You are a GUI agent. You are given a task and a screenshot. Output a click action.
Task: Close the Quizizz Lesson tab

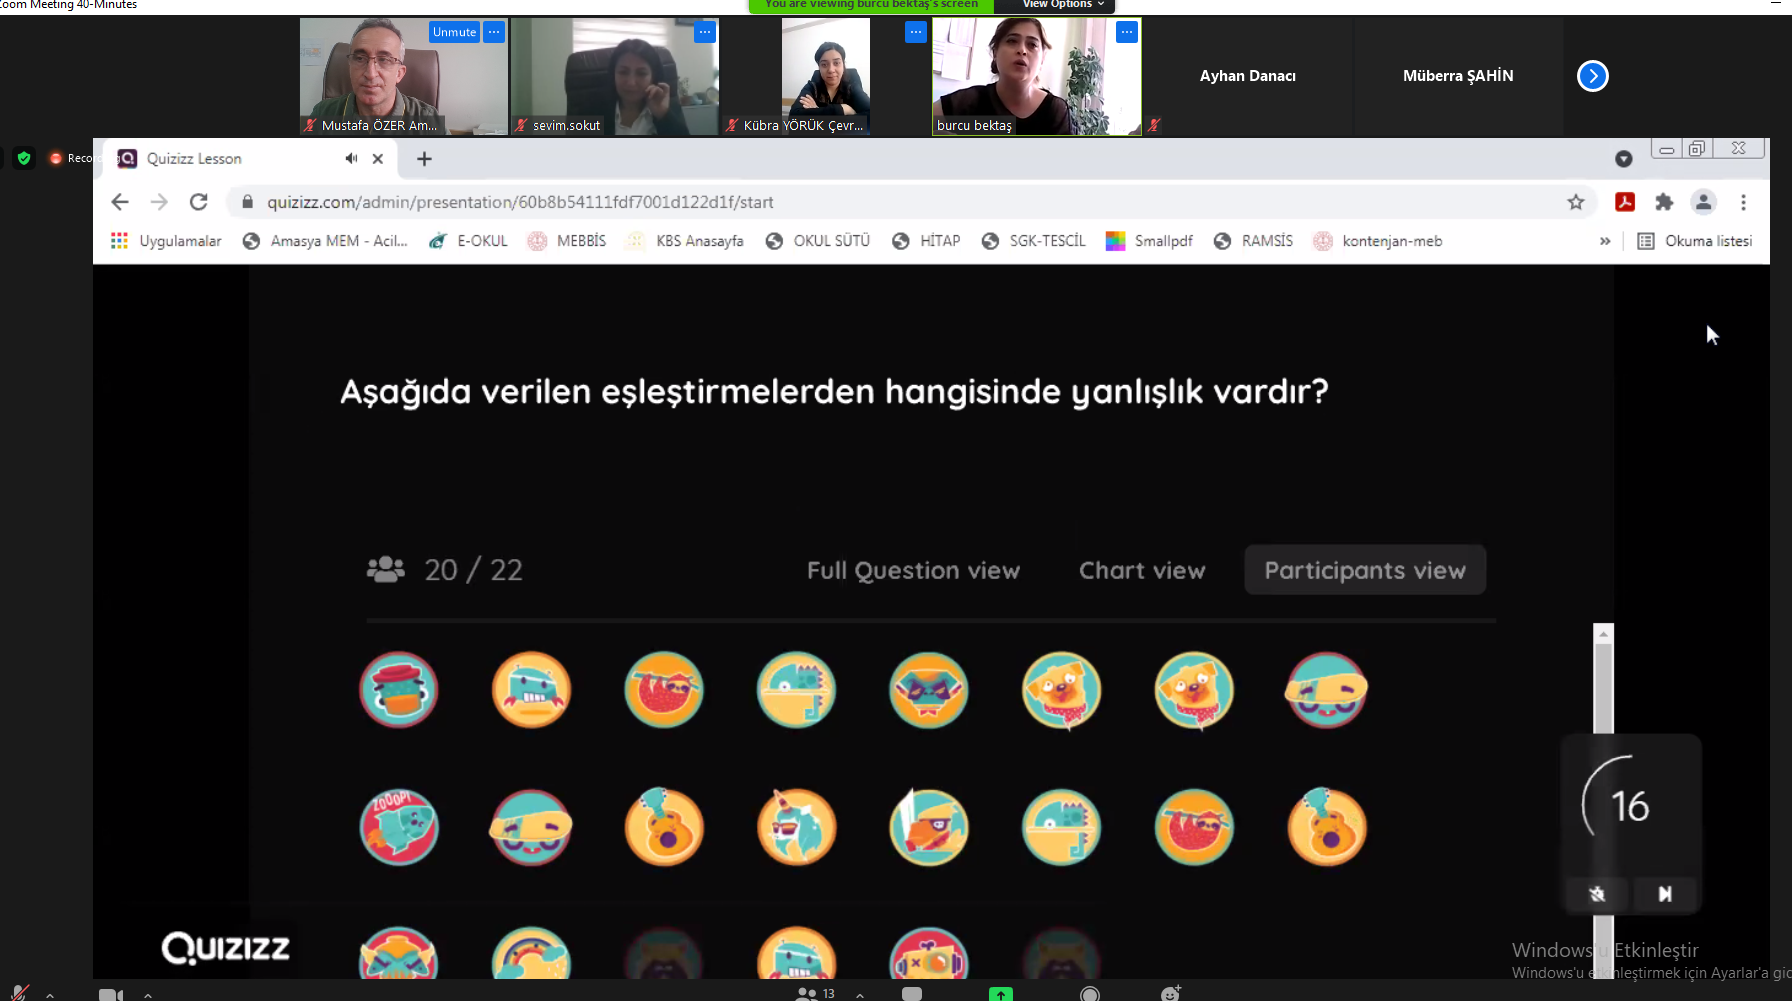pos(378,158)
